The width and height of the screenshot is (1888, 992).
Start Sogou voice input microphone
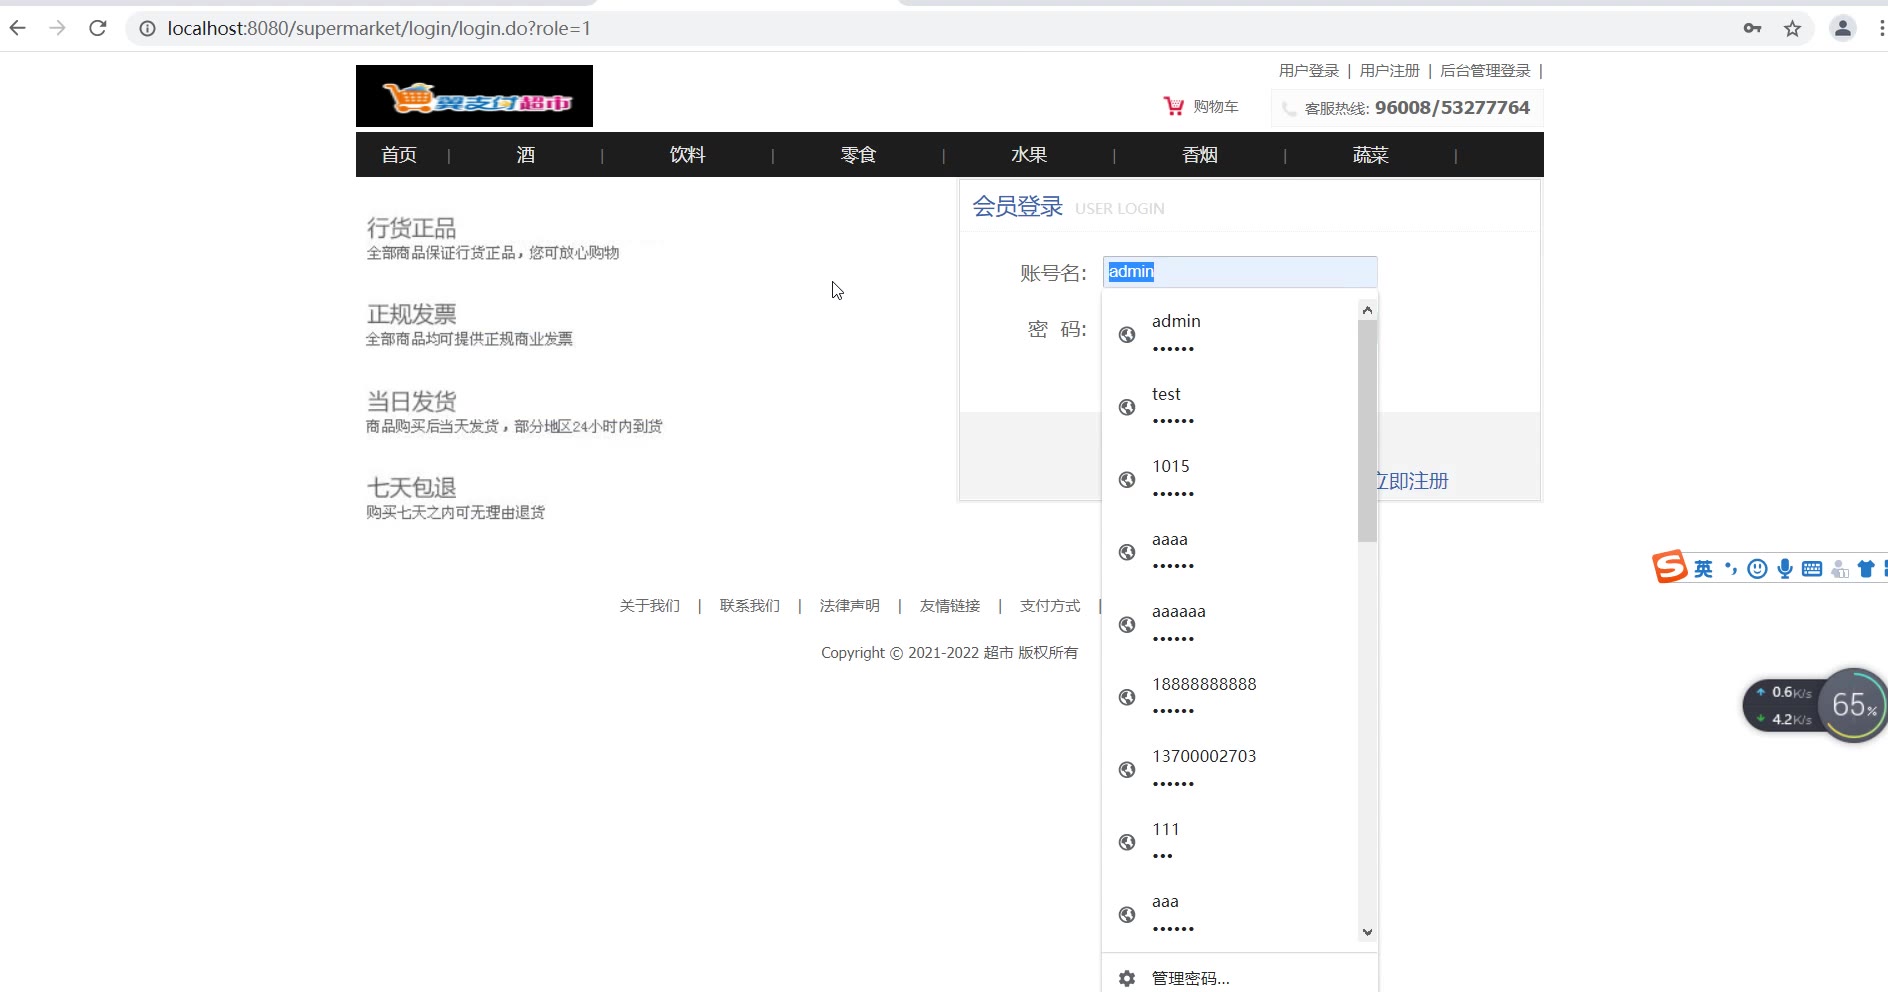point(1785,569)
